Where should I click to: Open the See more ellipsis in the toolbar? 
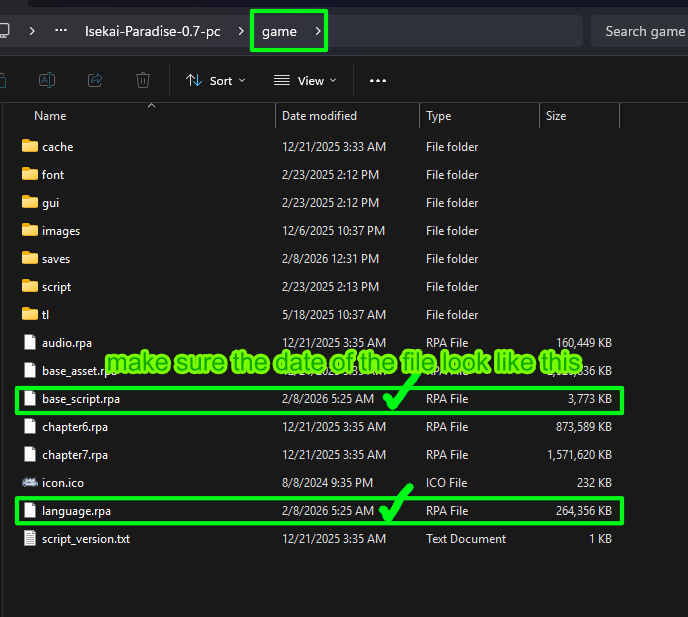(378, 81)
